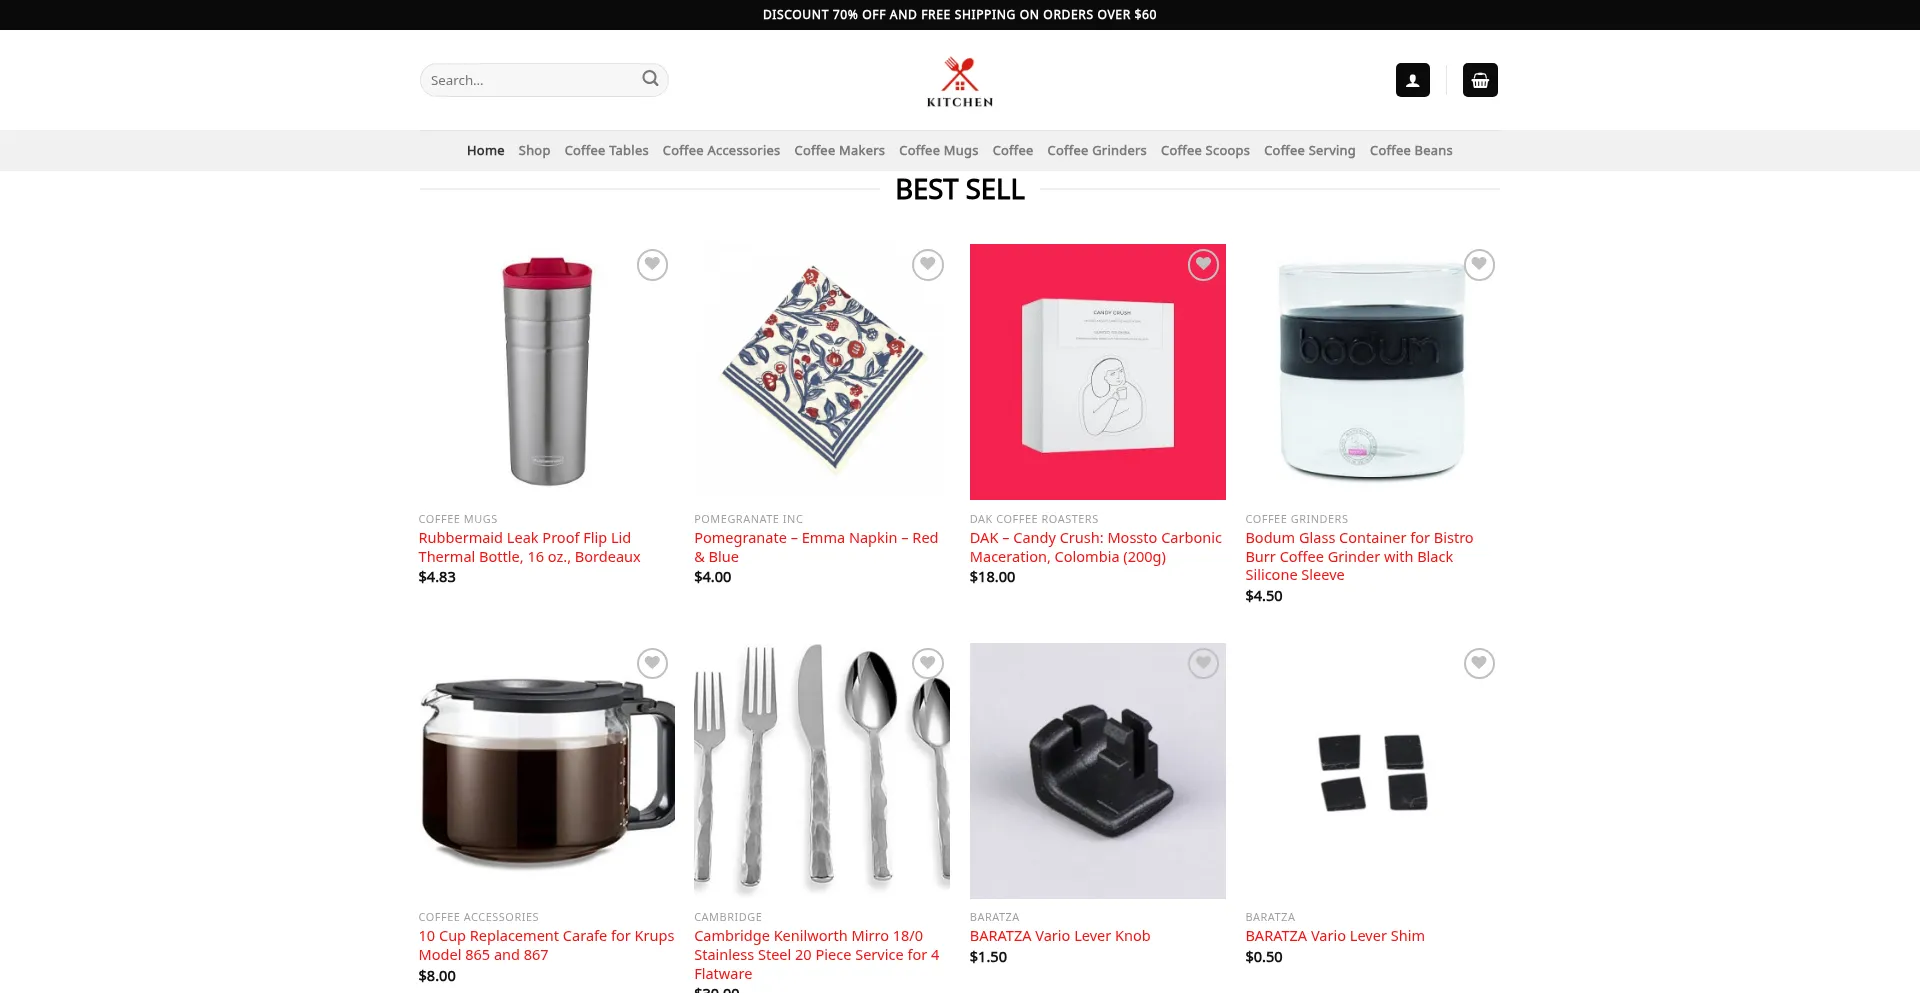
Task: Click the Kitchen logo
Action: 960,81
